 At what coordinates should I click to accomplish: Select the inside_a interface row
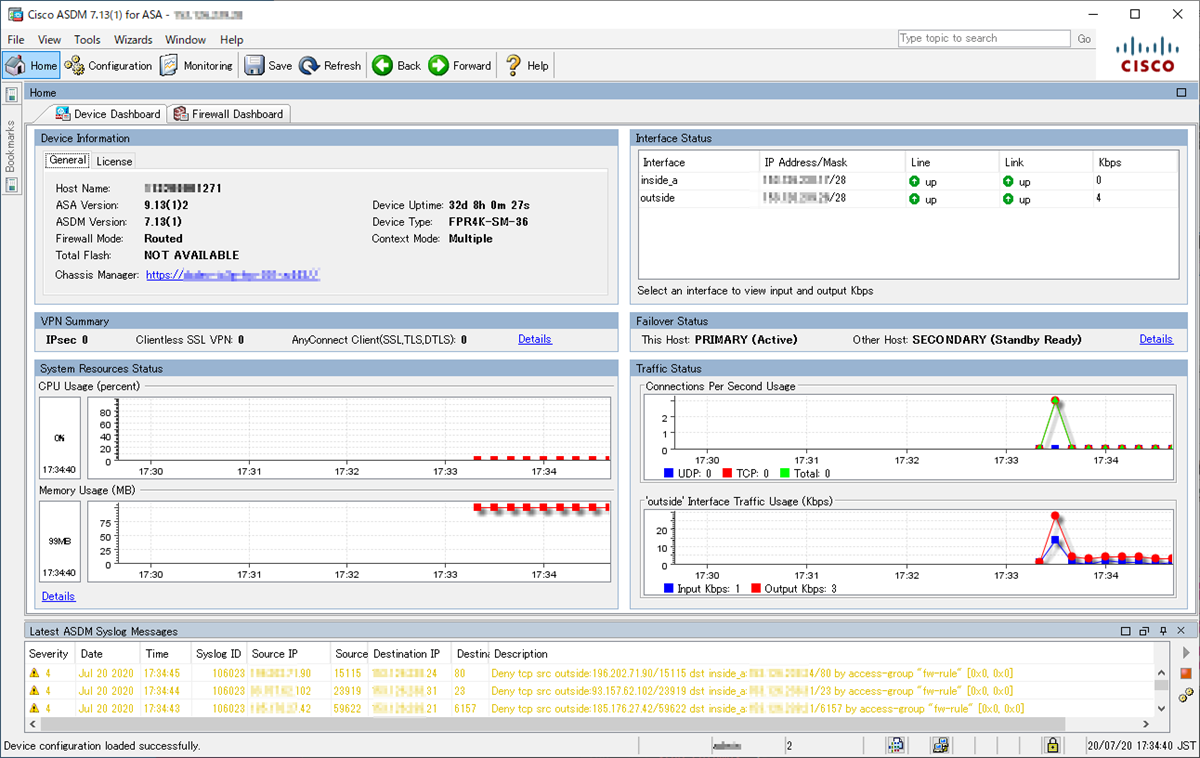[x=908, y=181]
